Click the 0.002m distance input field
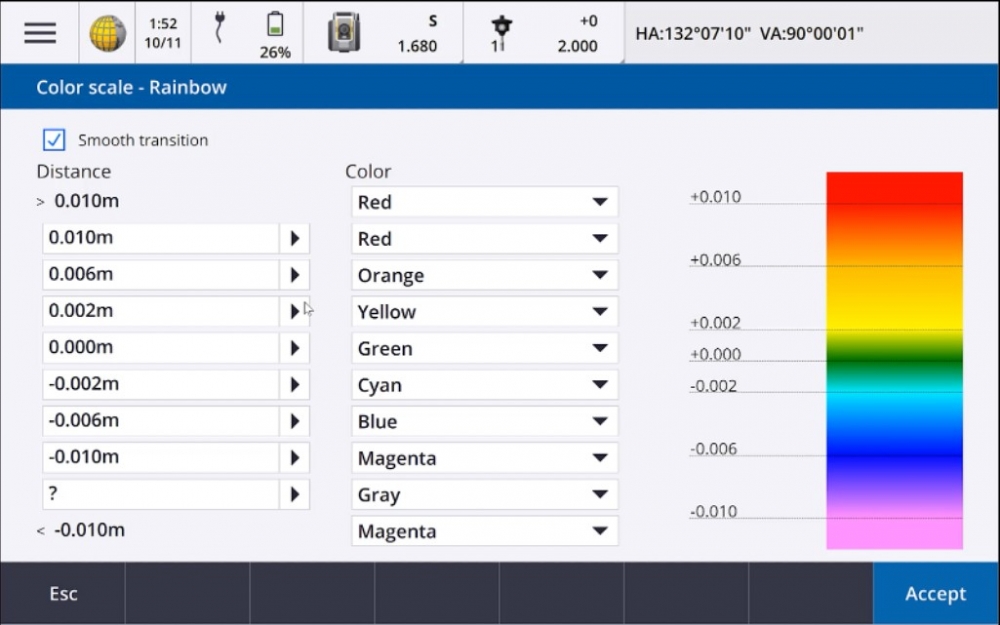 tap(160, 311)
